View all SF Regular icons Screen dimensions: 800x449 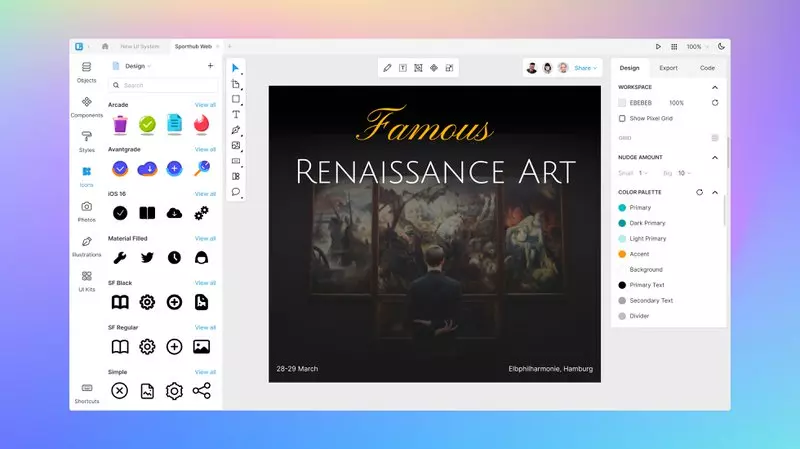[x=205, y=328]
